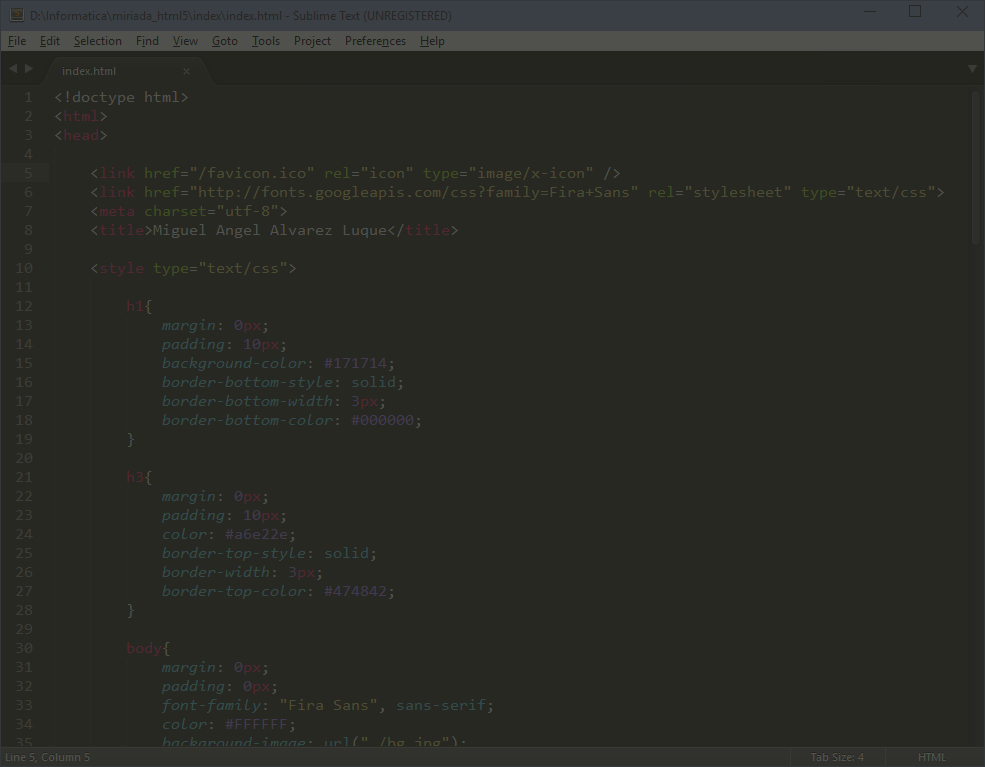Click the background-color #171714 value
Viewport: 985px width, 767px height.
tap(355, 363)
